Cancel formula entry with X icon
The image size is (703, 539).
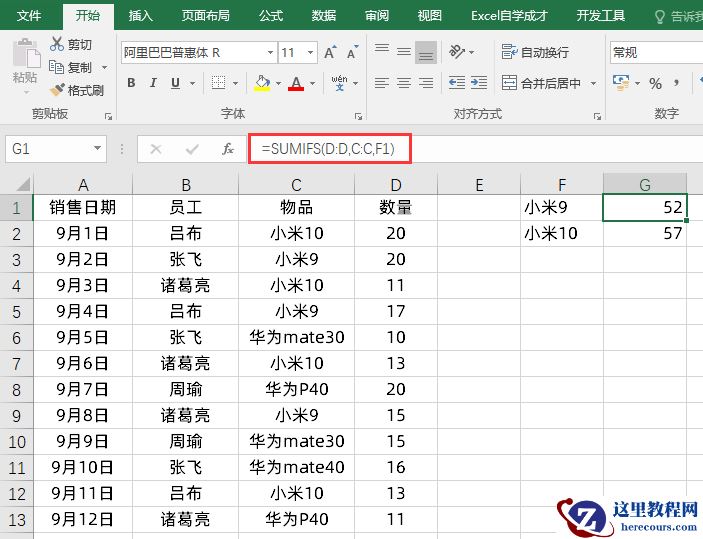click(156, 148)
